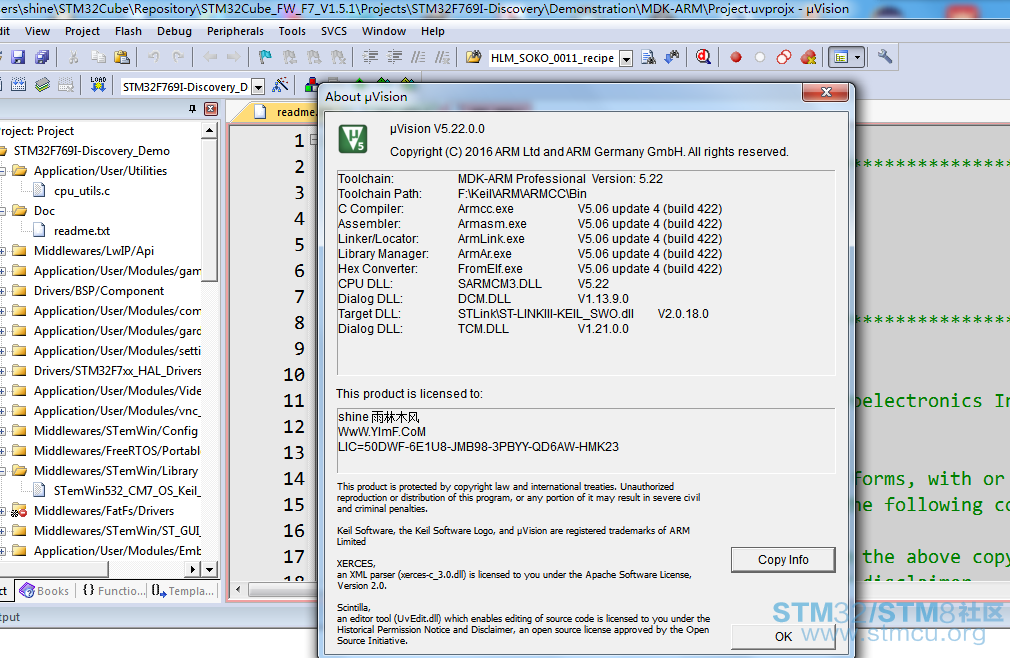Click the Save All icon
The width and height of the screenshot is (1010, 658).
(x=43, y=57)
